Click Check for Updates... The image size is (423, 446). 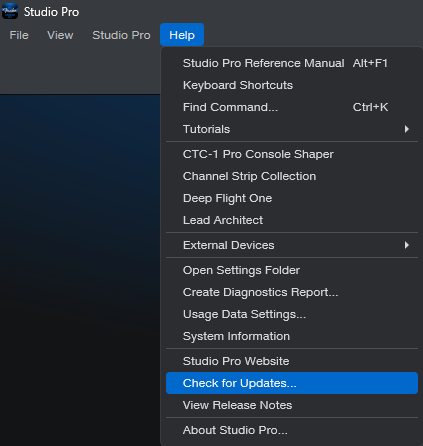click(292, 383)
